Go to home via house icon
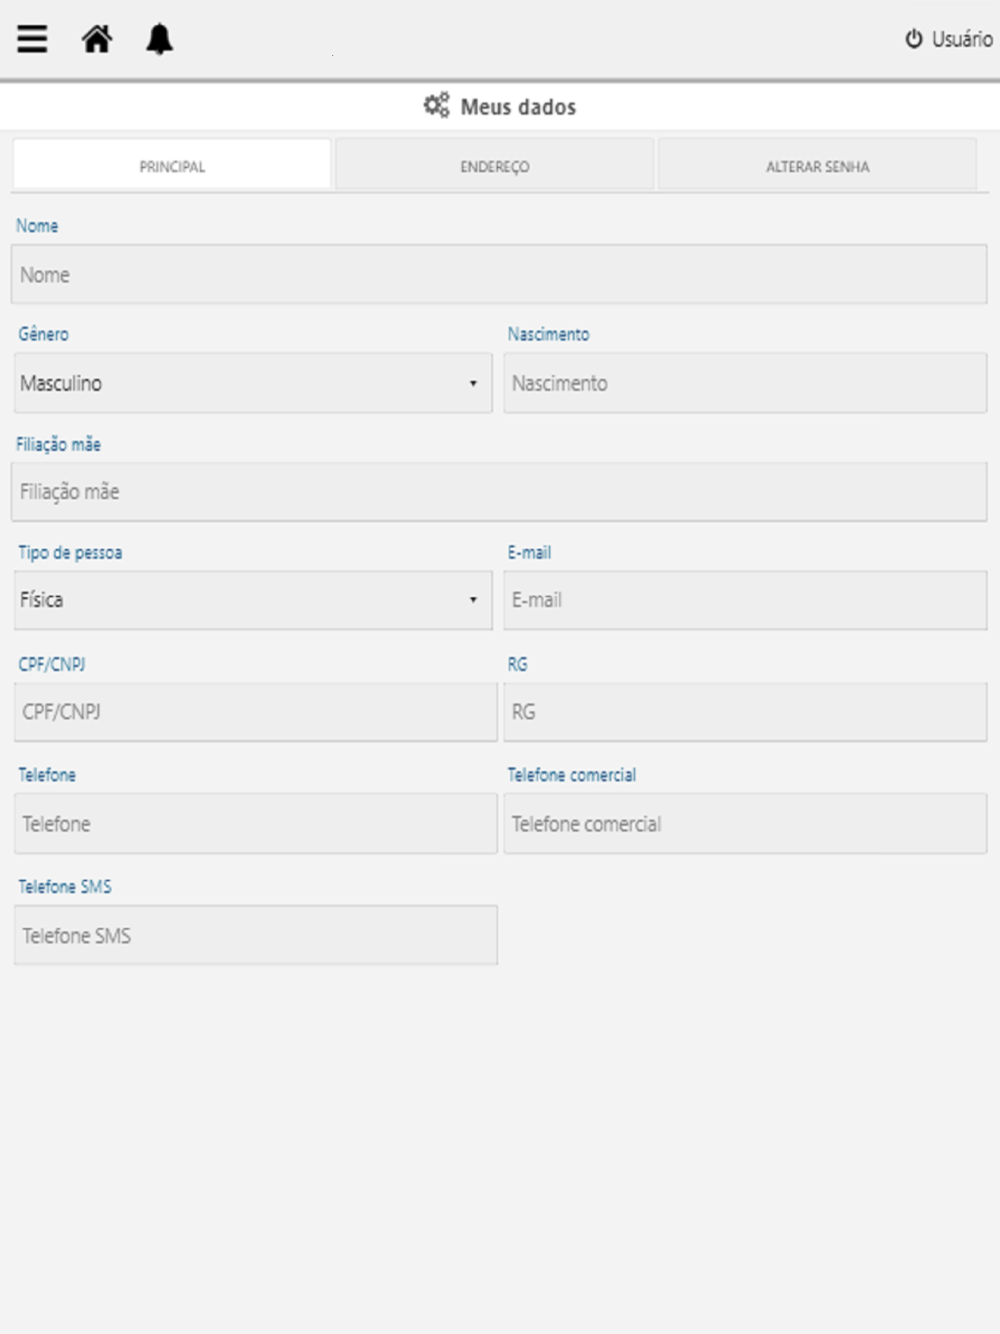The height and width of the screenshot is (1334, 1000). click(x=97, y=39)
